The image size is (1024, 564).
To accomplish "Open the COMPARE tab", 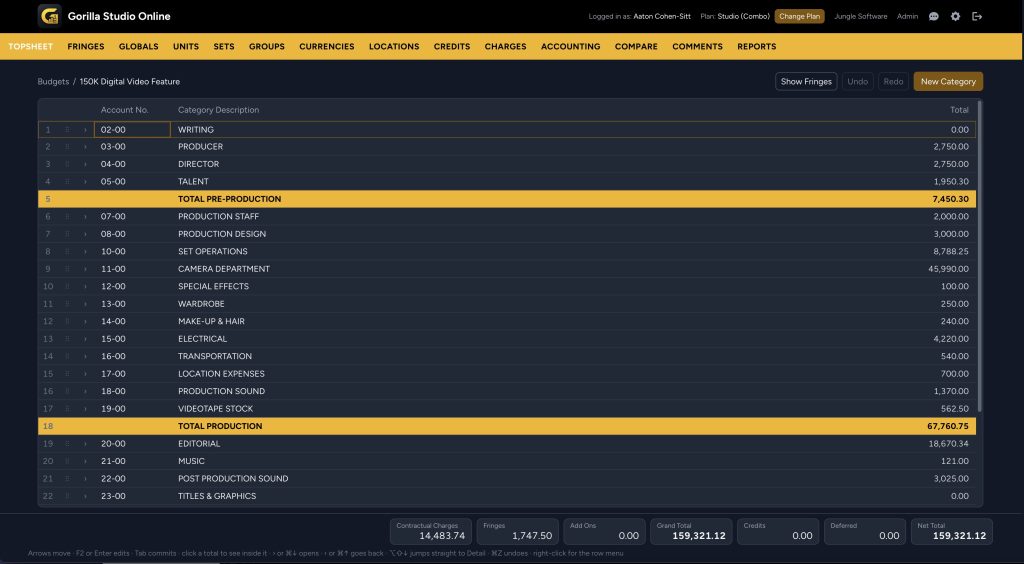I will [x=636, y=46].
